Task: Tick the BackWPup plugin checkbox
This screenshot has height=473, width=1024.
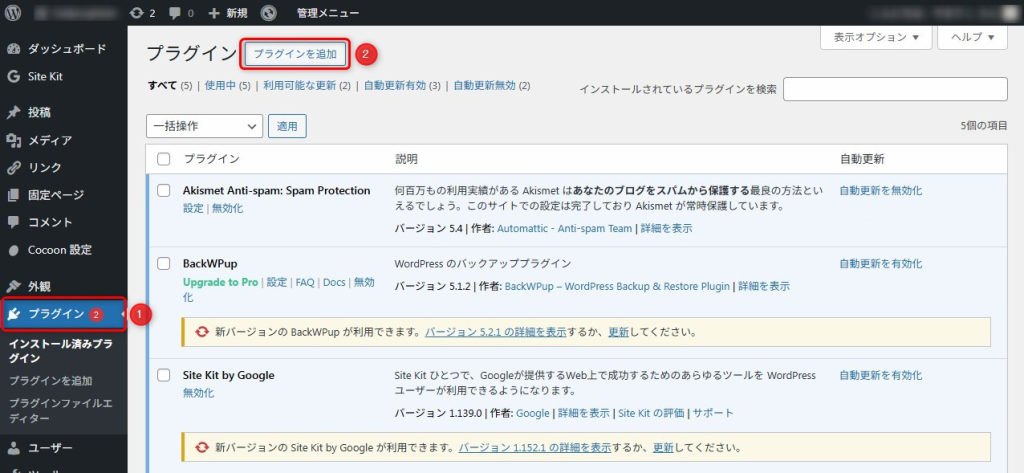Action: click(x=164, y=264)
